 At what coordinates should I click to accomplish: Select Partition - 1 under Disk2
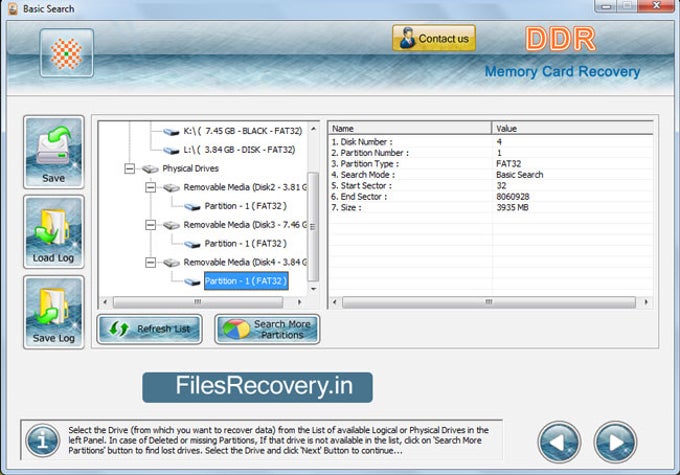(x=245, y=206)
